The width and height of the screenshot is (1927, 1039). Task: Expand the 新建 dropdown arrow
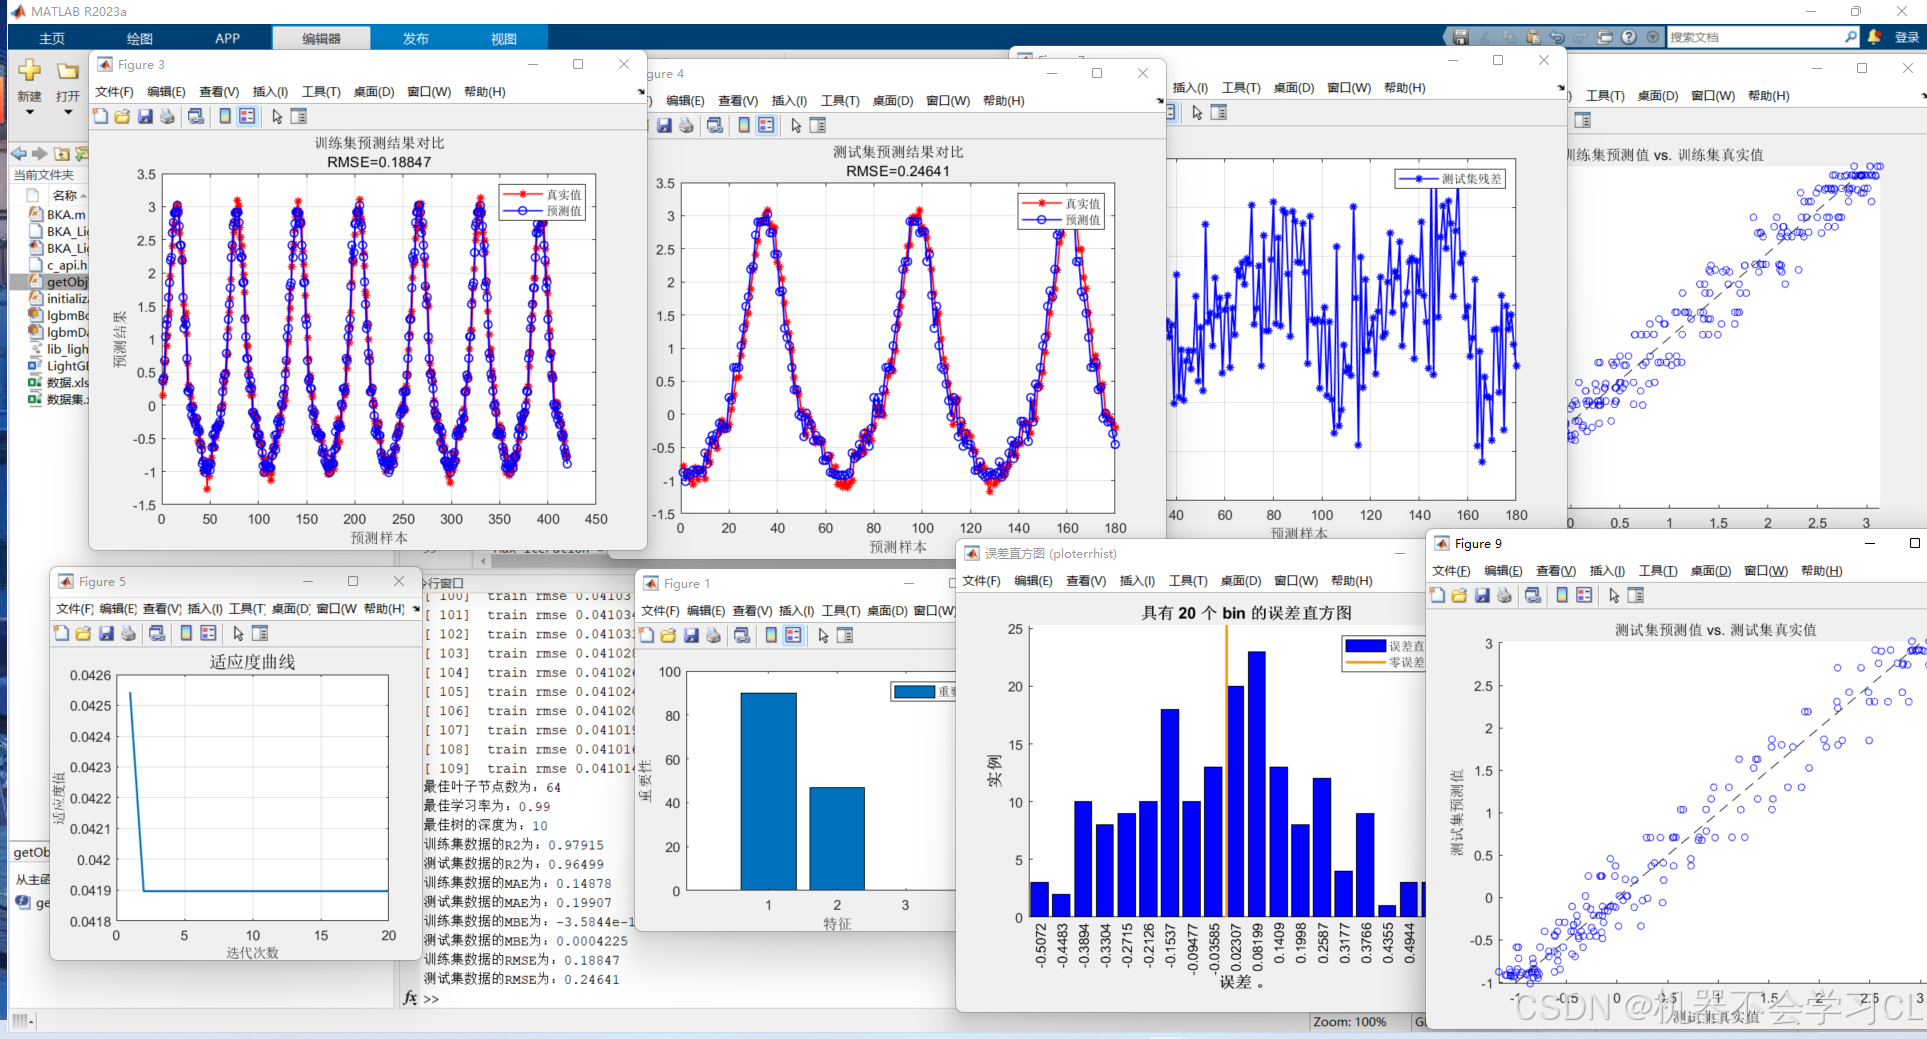pos(29,112)
